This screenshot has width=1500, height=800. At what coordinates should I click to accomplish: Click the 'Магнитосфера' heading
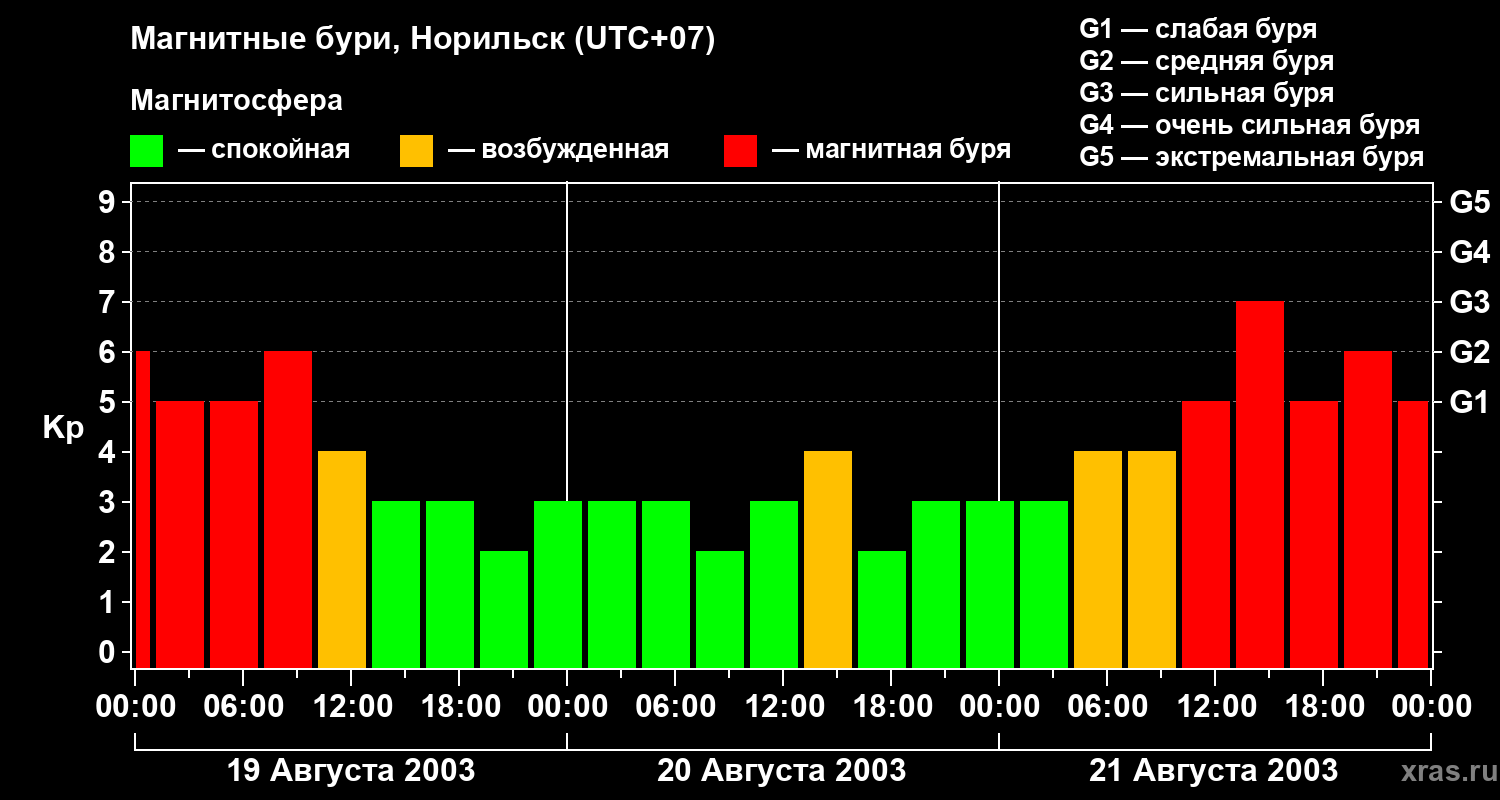(236, 101)
